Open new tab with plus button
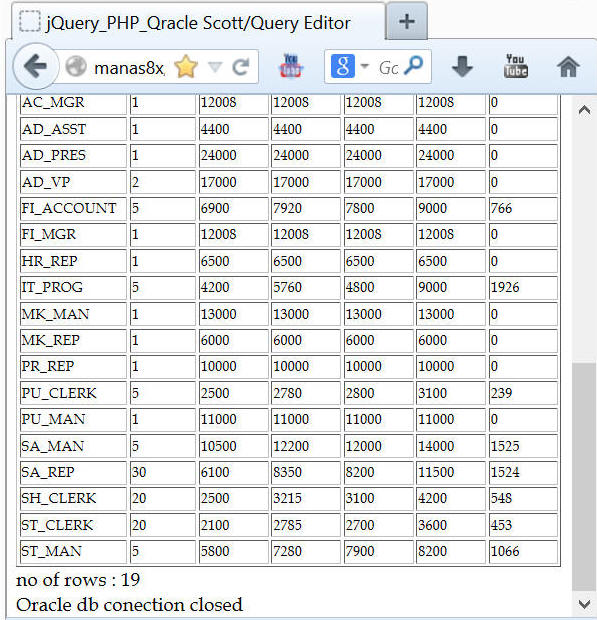Image resolution: width=597 pixels, height=620 pixels. pos(406,21)
